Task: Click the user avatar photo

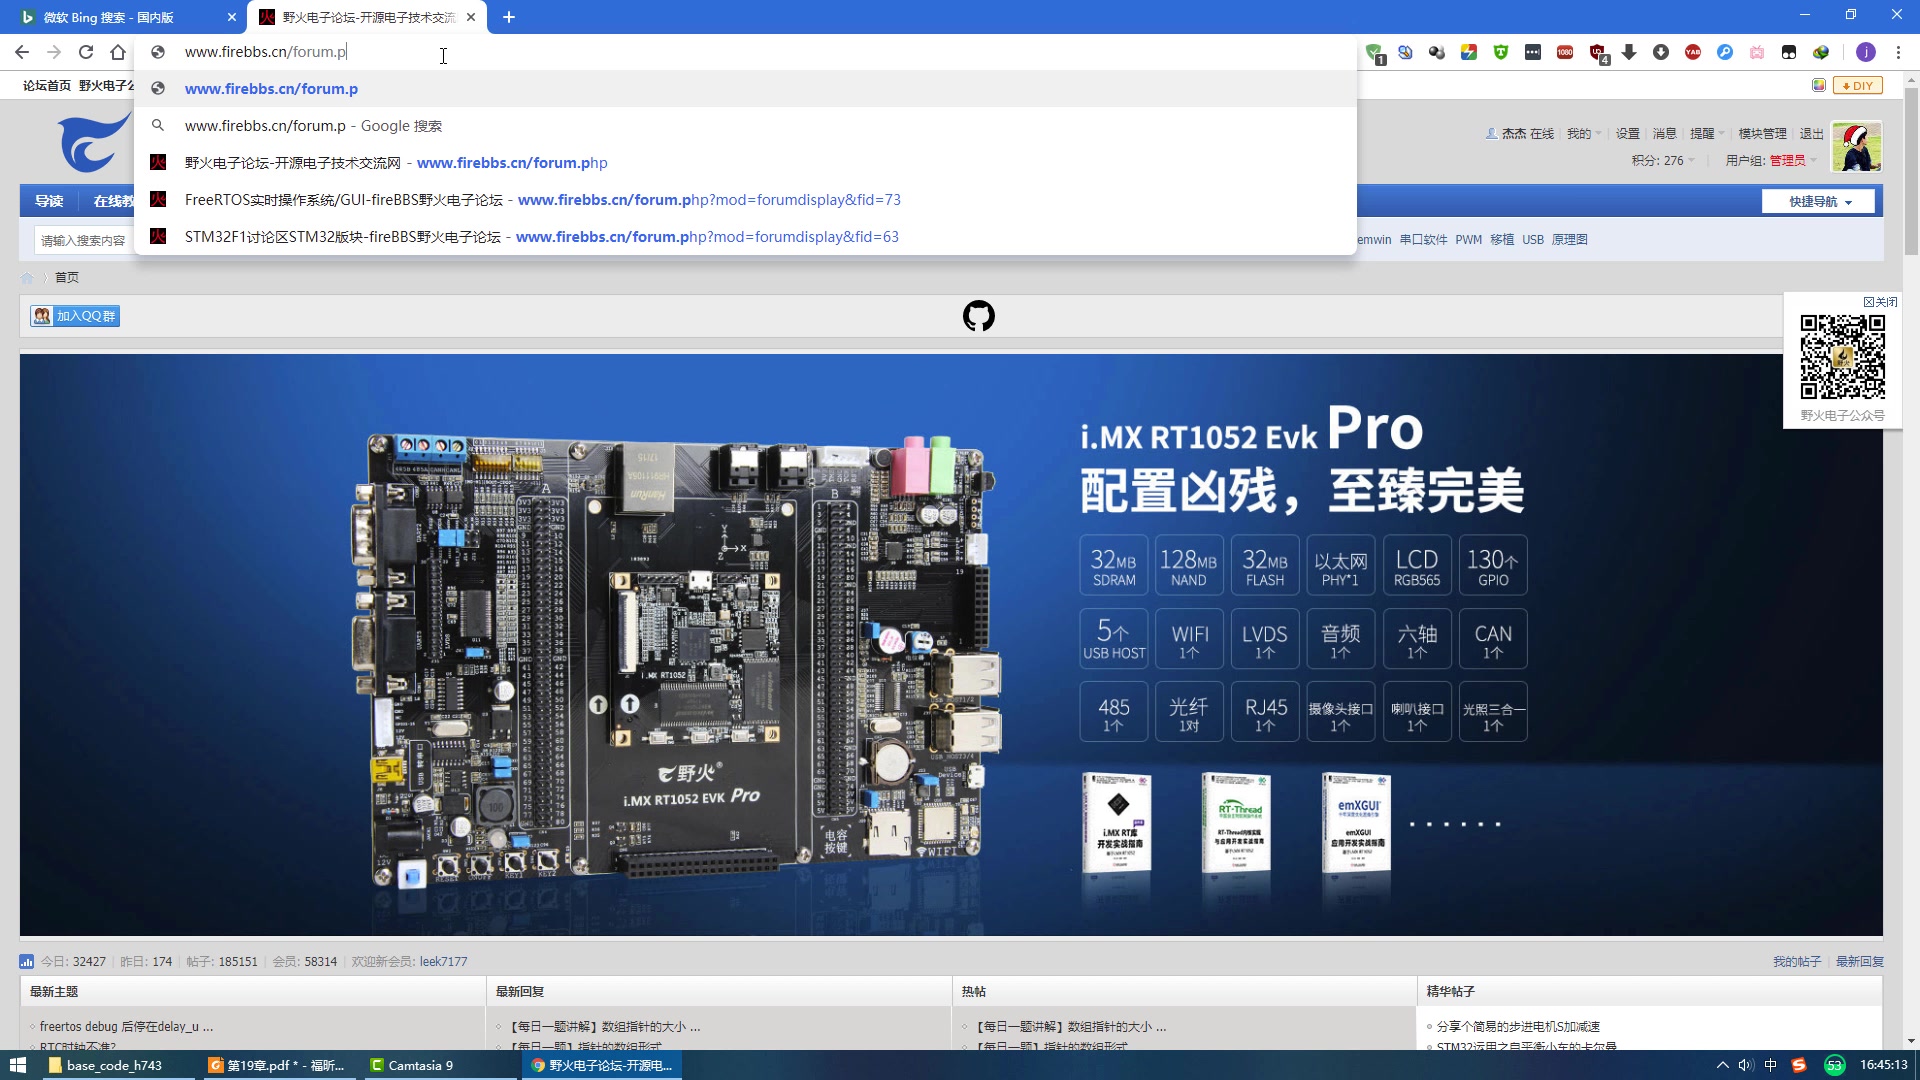Action: click(1856, 147)
